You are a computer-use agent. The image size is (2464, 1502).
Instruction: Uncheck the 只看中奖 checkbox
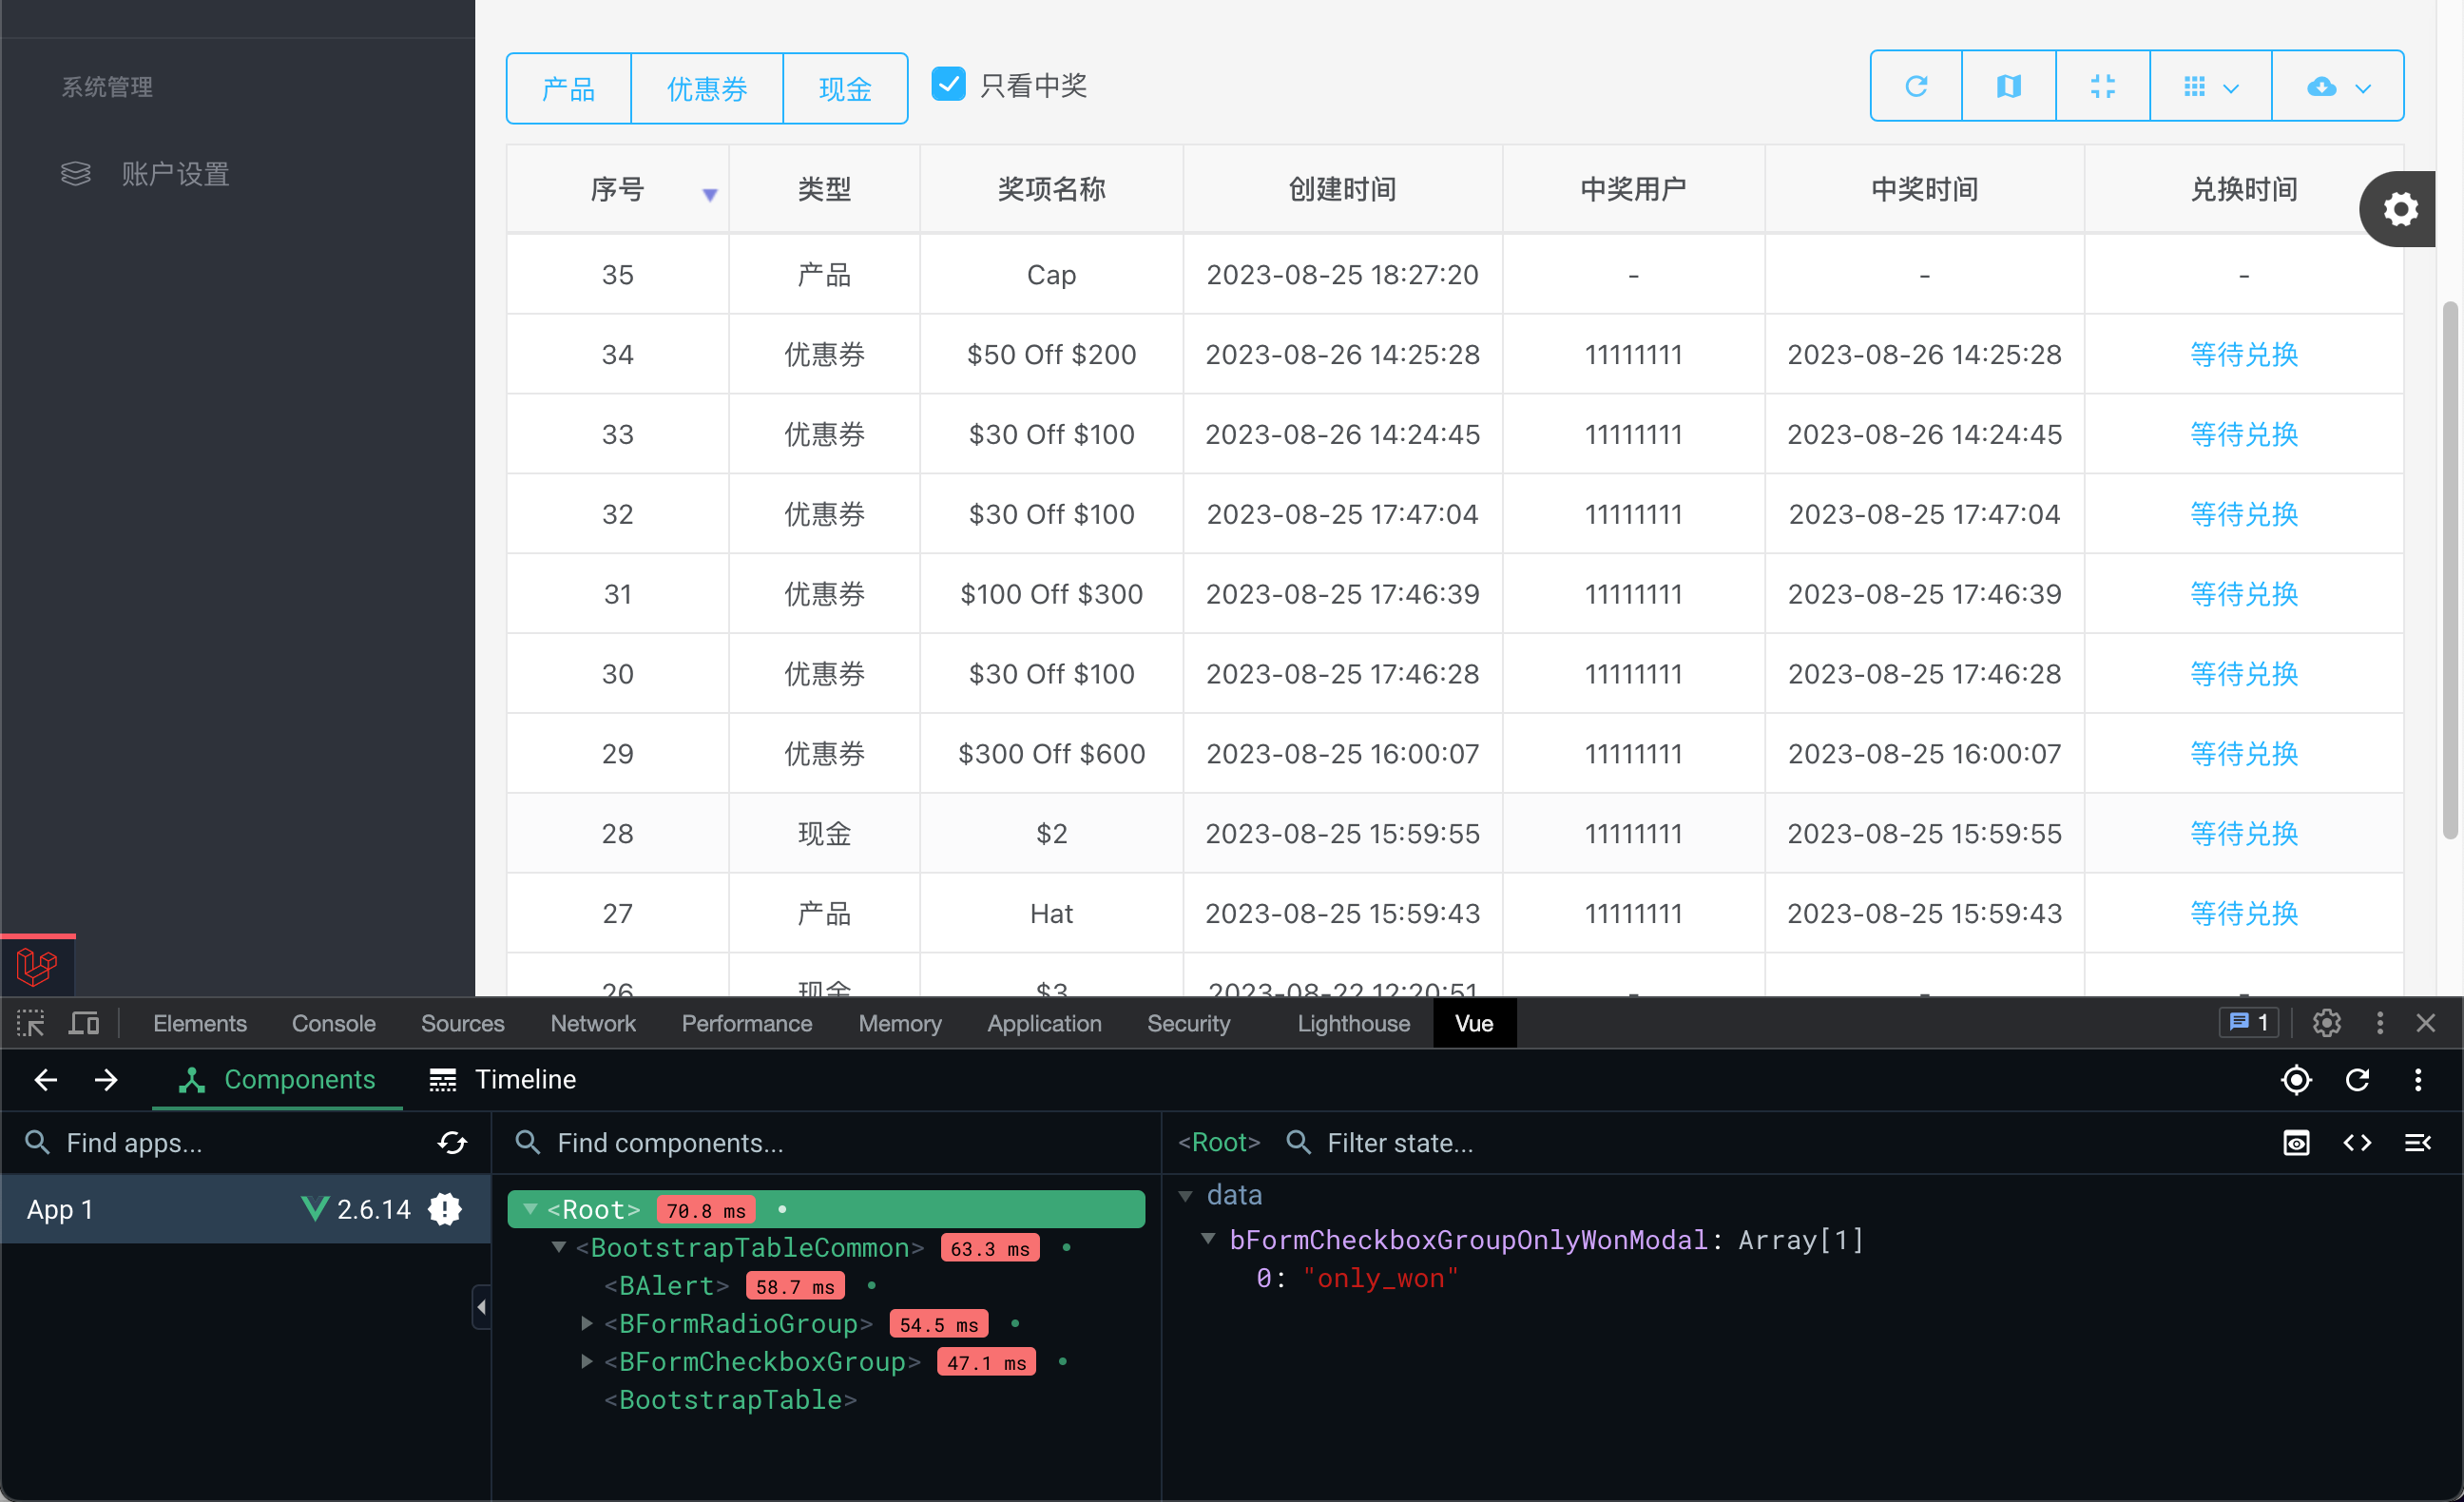pyautogui.click(x=948, y=84)
